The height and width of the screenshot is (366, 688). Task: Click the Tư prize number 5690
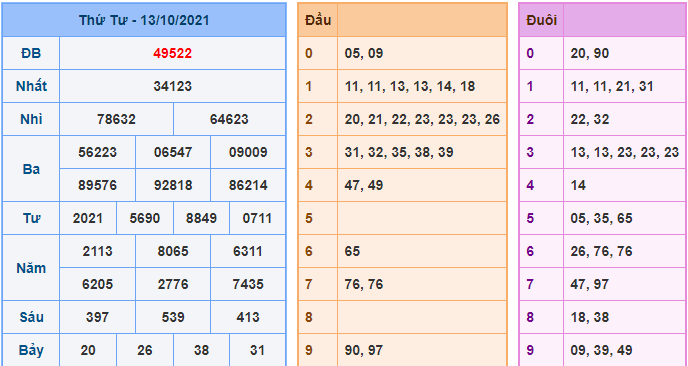pyautogui.click(x=145, y=218)
